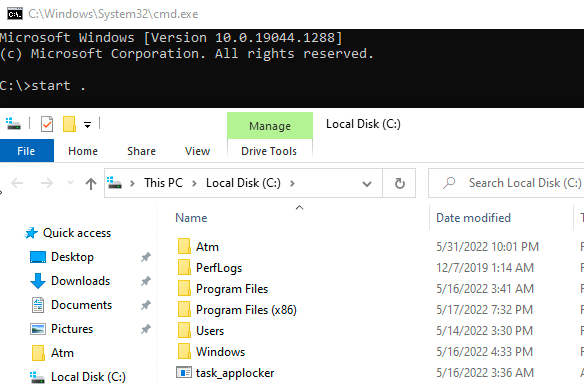
Task: Click the pin icon next to Documents
Action: (146, 305)
